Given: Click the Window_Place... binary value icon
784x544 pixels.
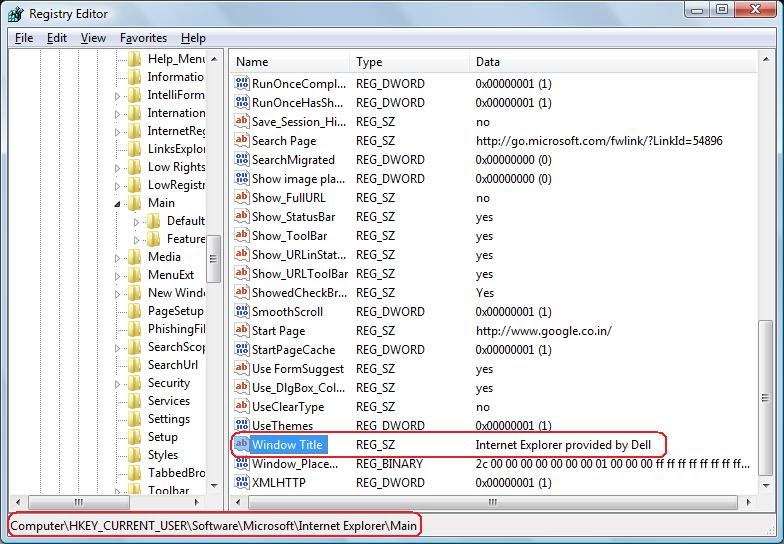Looking at the screenshot, I should 242,463.
